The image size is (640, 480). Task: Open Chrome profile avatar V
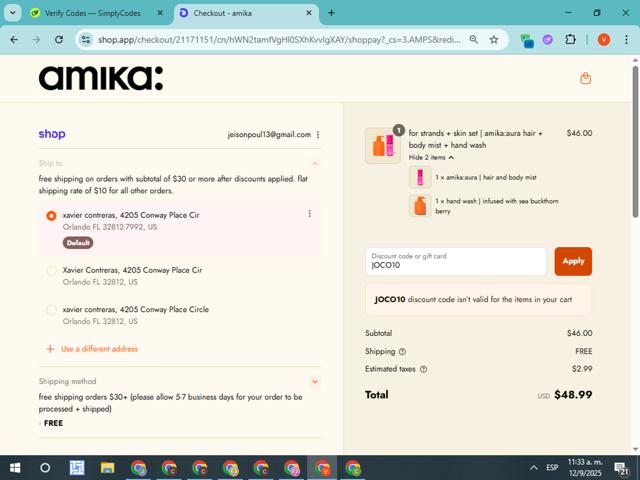click(x=604, y=40)
